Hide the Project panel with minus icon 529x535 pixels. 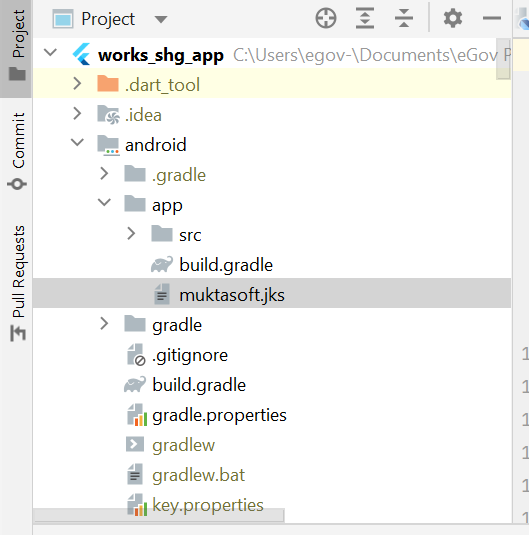(x=491, y=18)
